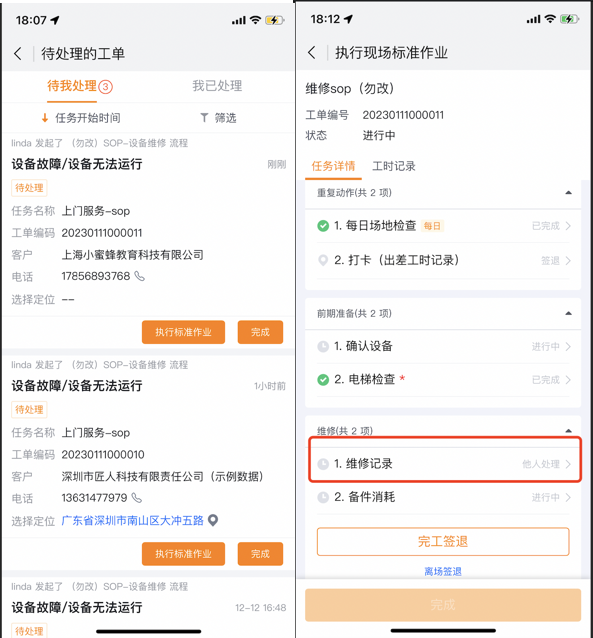Screen dimensions: 593x638
Task: Tap unchecked circle of 打卡（出差工时记录）
Action: 323,260
